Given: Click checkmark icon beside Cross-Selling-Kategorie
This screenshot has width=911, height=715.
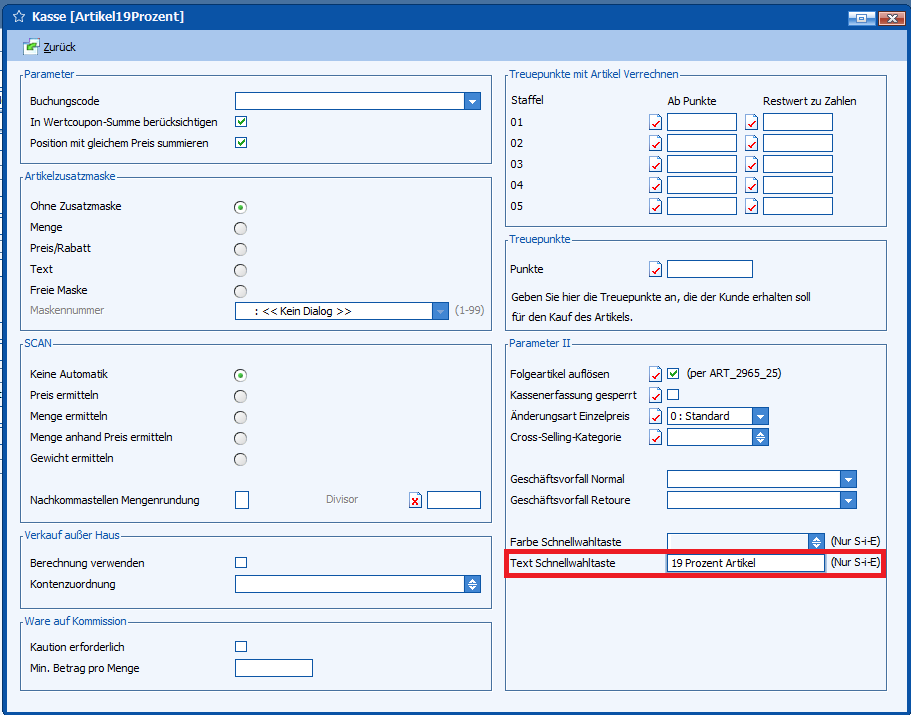Looking at the screenshot, I should [x=656, y=437].
